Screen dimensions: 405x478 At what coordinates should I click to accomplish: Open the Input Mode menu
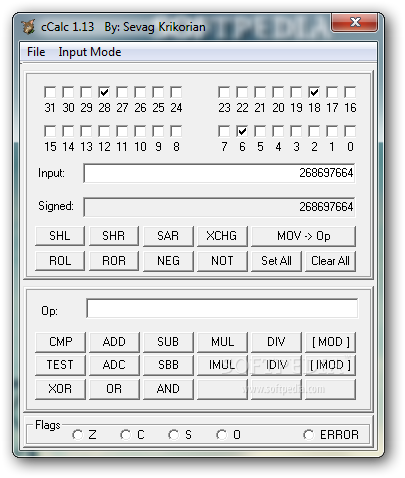[90, 52]
